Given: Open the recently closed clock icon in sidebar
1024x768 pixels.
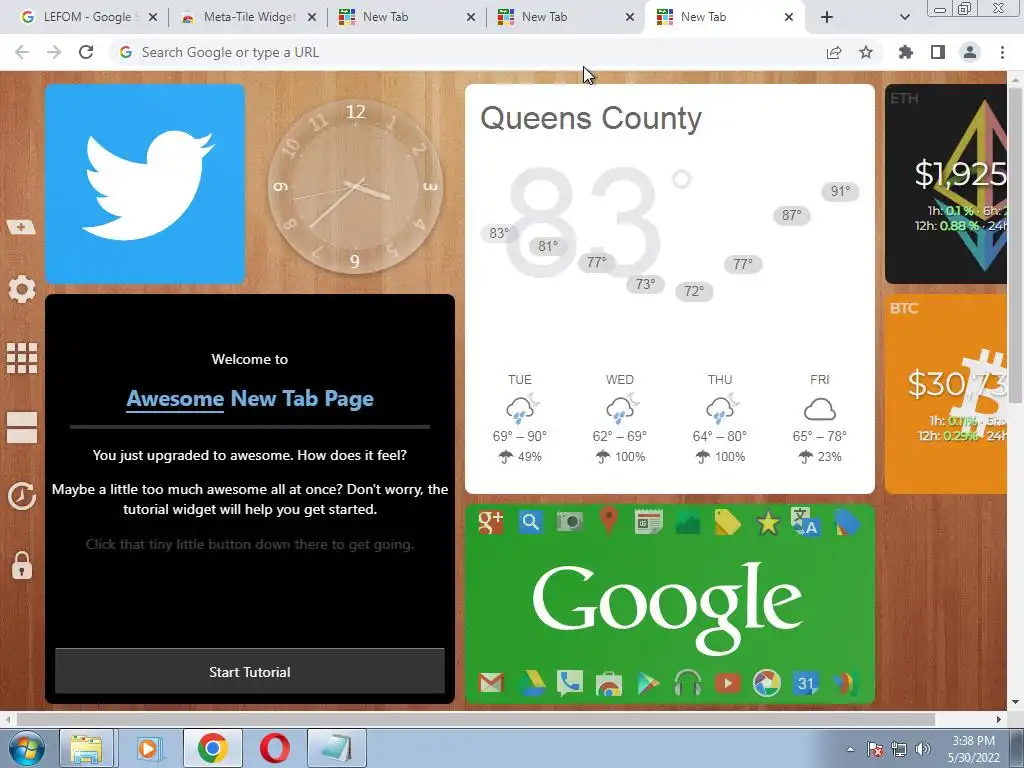Looking at the screenshot, I should point(22,496).
